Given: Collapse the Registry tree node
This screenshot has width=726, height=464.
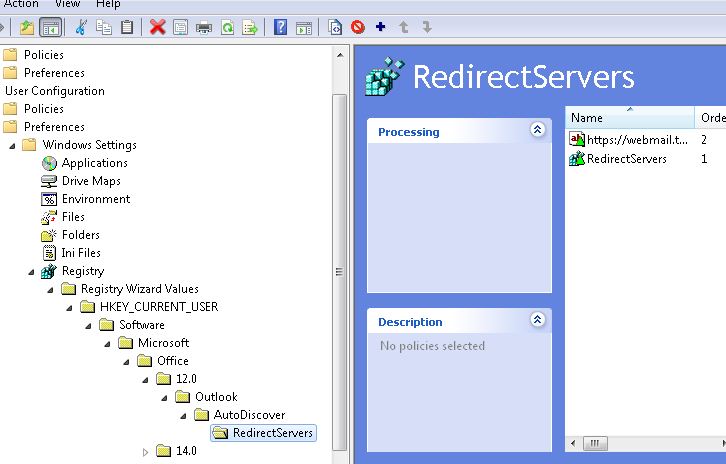Looking at the screenshot, I should click(31, 272).
